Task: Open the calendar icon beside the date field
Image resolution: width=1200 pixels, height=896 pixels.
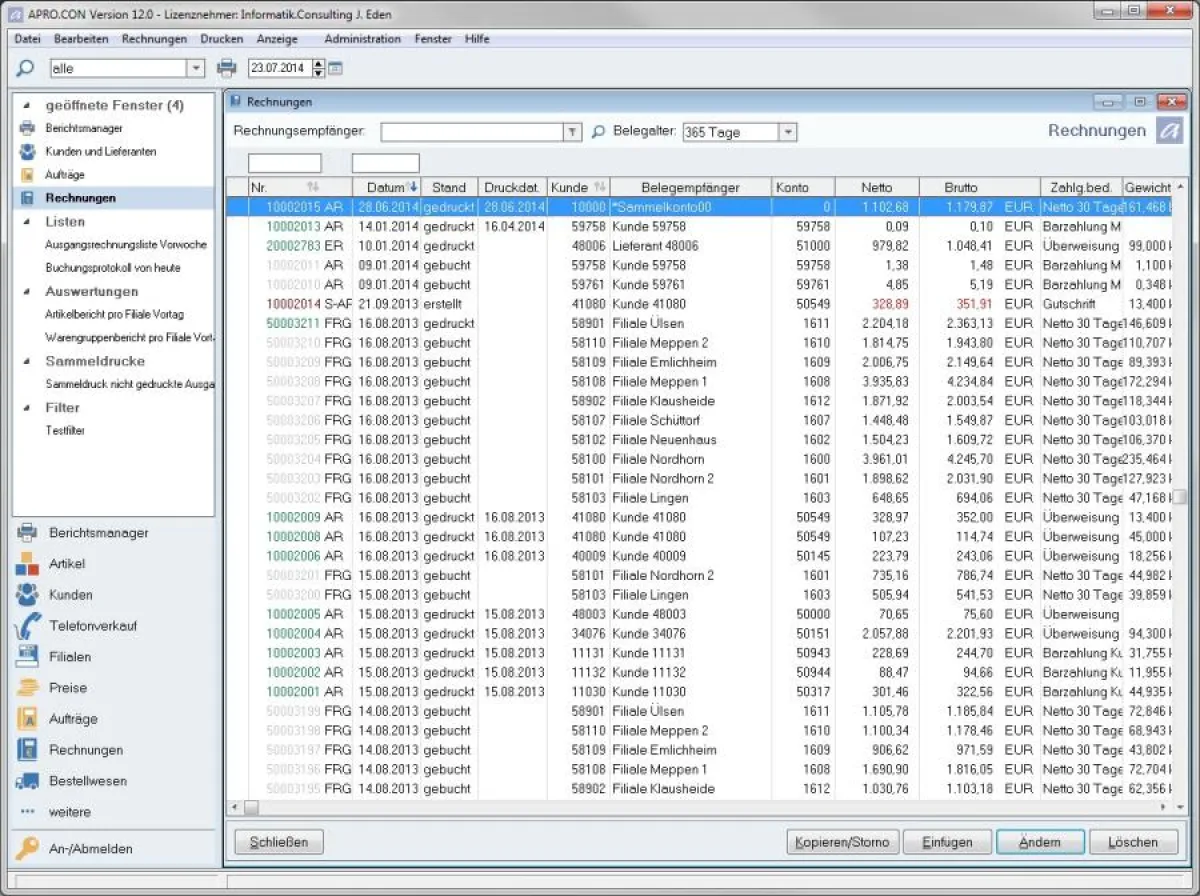Action: (334, 67)
